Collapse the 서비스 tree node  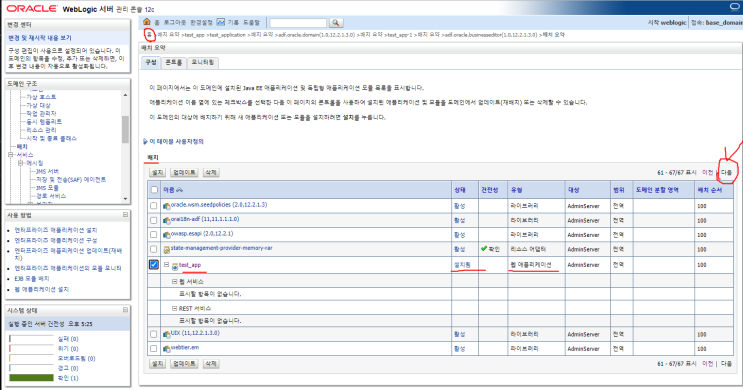pos(10,155)
